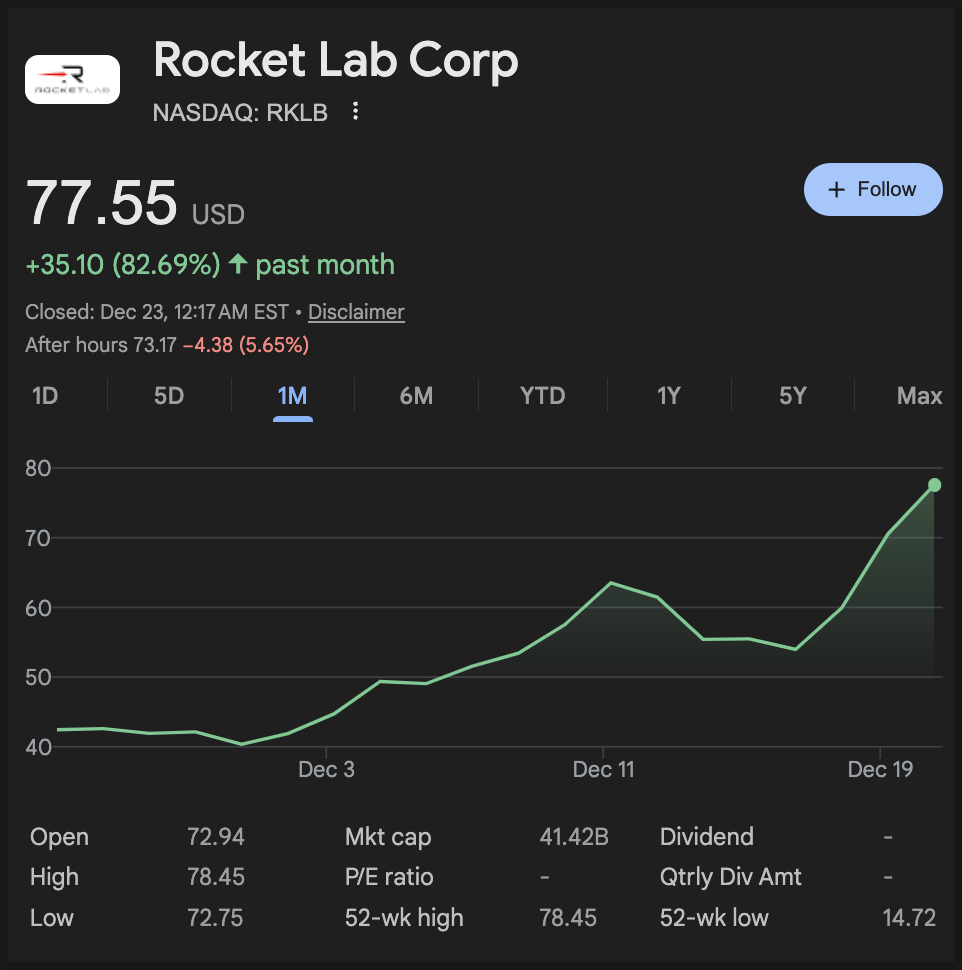Open the three-dot menu beside NASDAQ: RKLB
Image resolution: width=962 pixels, height=970 pixels.
click(x=355, y=112)
